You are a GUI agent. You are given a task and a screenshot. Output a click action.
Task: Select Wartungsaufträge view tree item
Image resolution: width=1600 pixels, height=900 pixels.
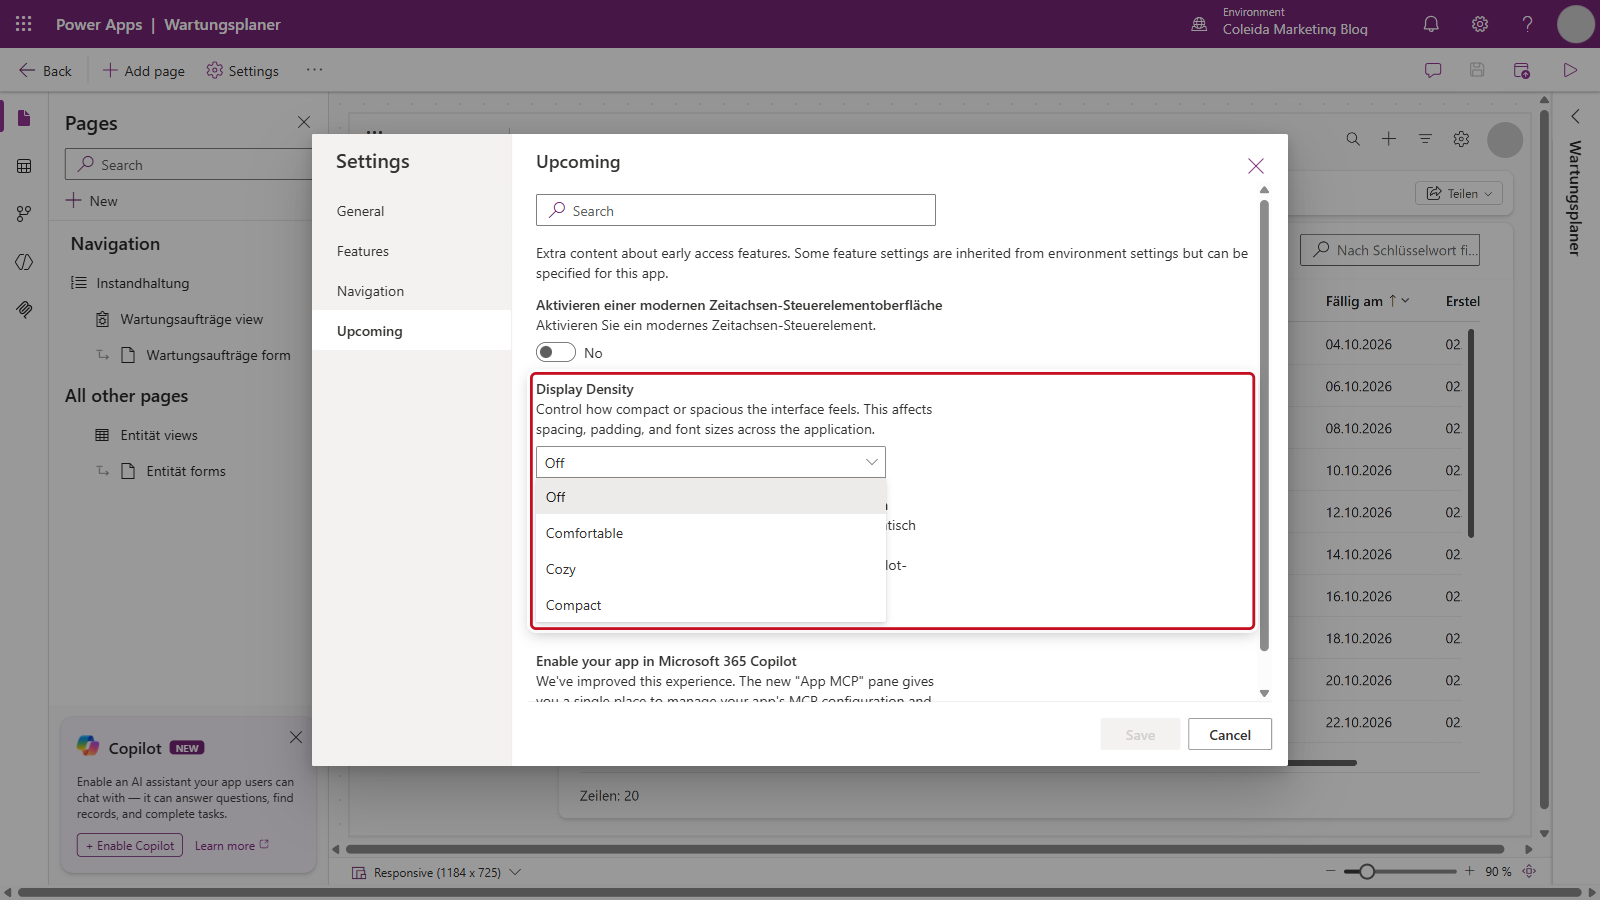(x=191, y=319)
